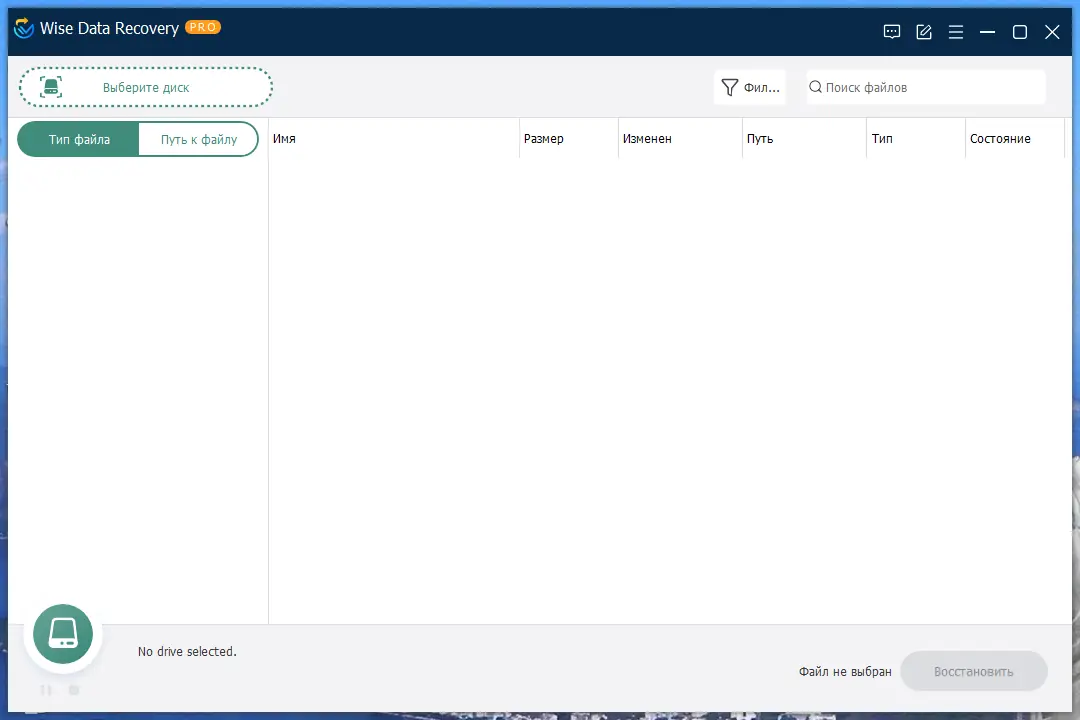Click the stop scan control
Image resolution: width=1080 pixels, height=720 pixels.
coord(73,690)
